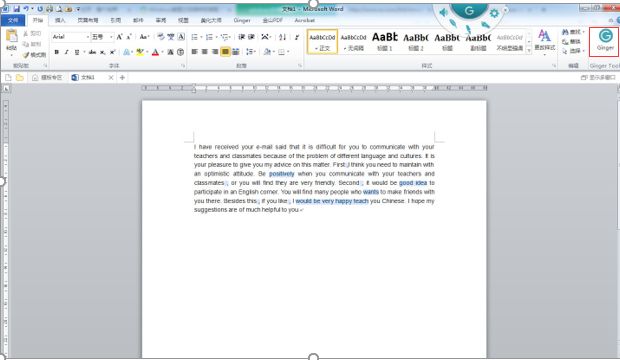Open the font size dropdown
The height and width of the screenshot is (360, 620).
pyautogui.click(x=102, y=37)
